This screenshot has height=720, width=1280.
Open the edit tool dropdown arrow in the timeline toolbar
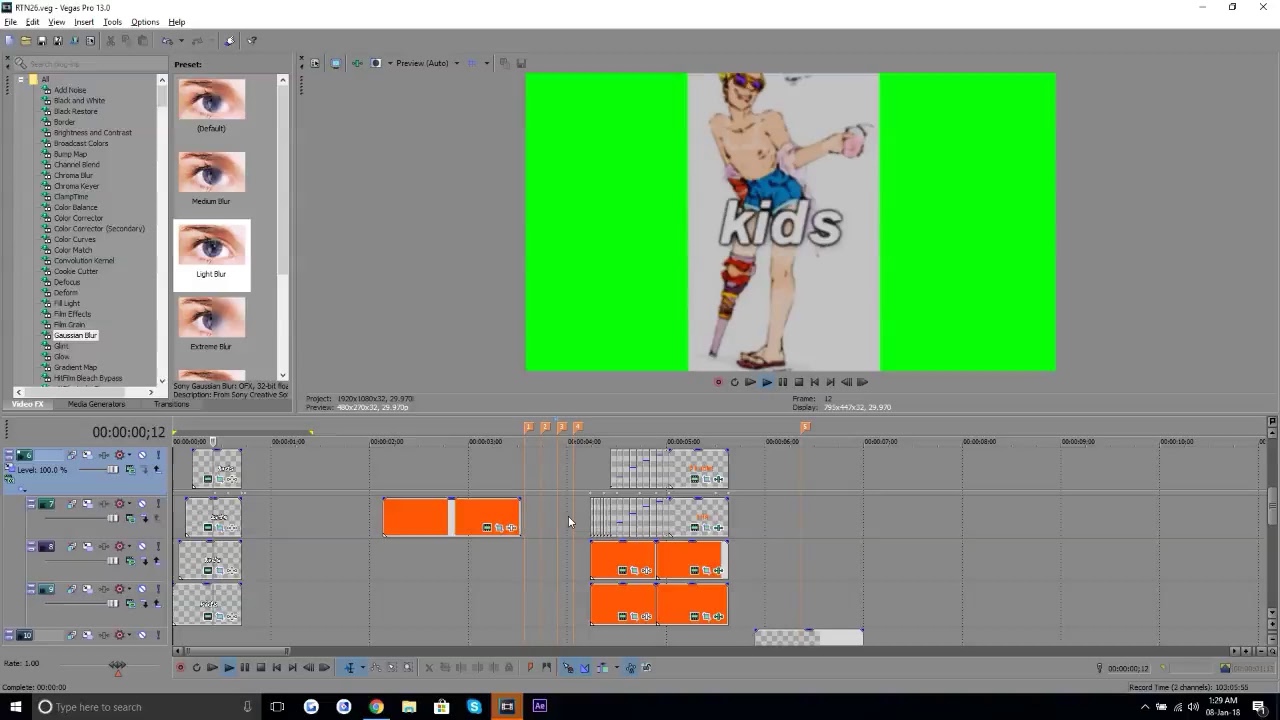point(363,668)
